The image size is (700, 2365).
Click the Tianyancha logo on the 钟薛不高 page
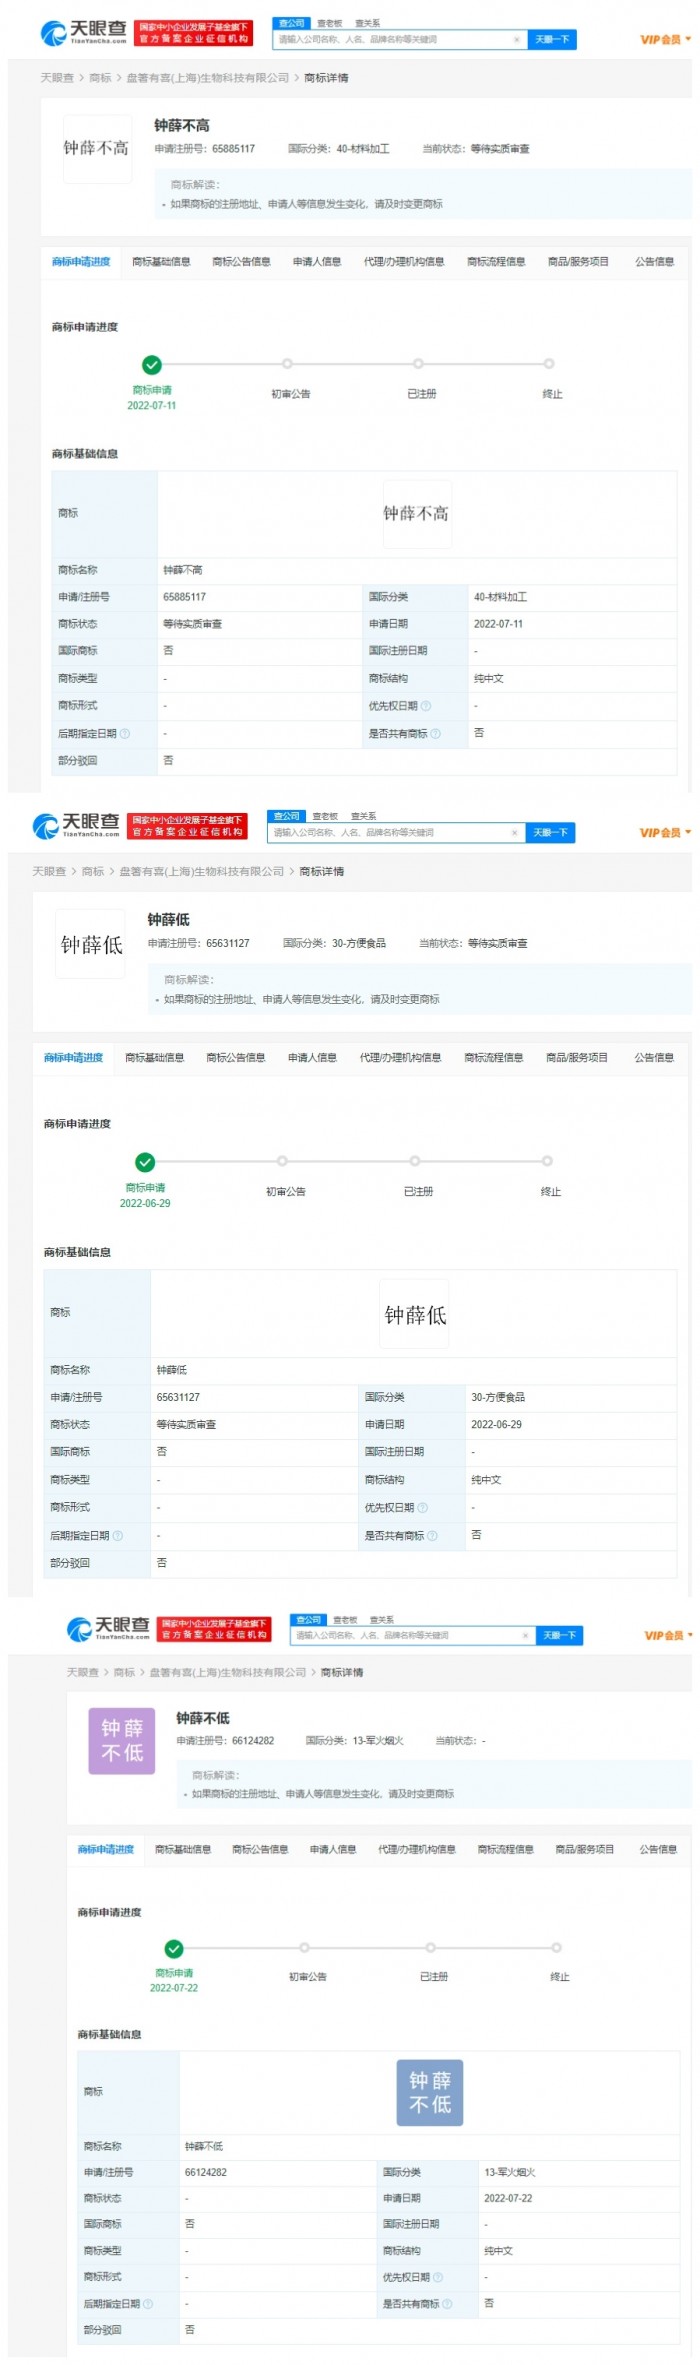[84, 33]
